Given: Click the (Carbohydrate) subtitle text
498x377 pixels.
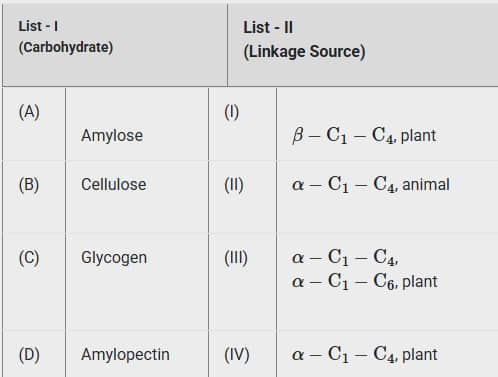Looking at the screenshot, I should (x=66, y=47).
